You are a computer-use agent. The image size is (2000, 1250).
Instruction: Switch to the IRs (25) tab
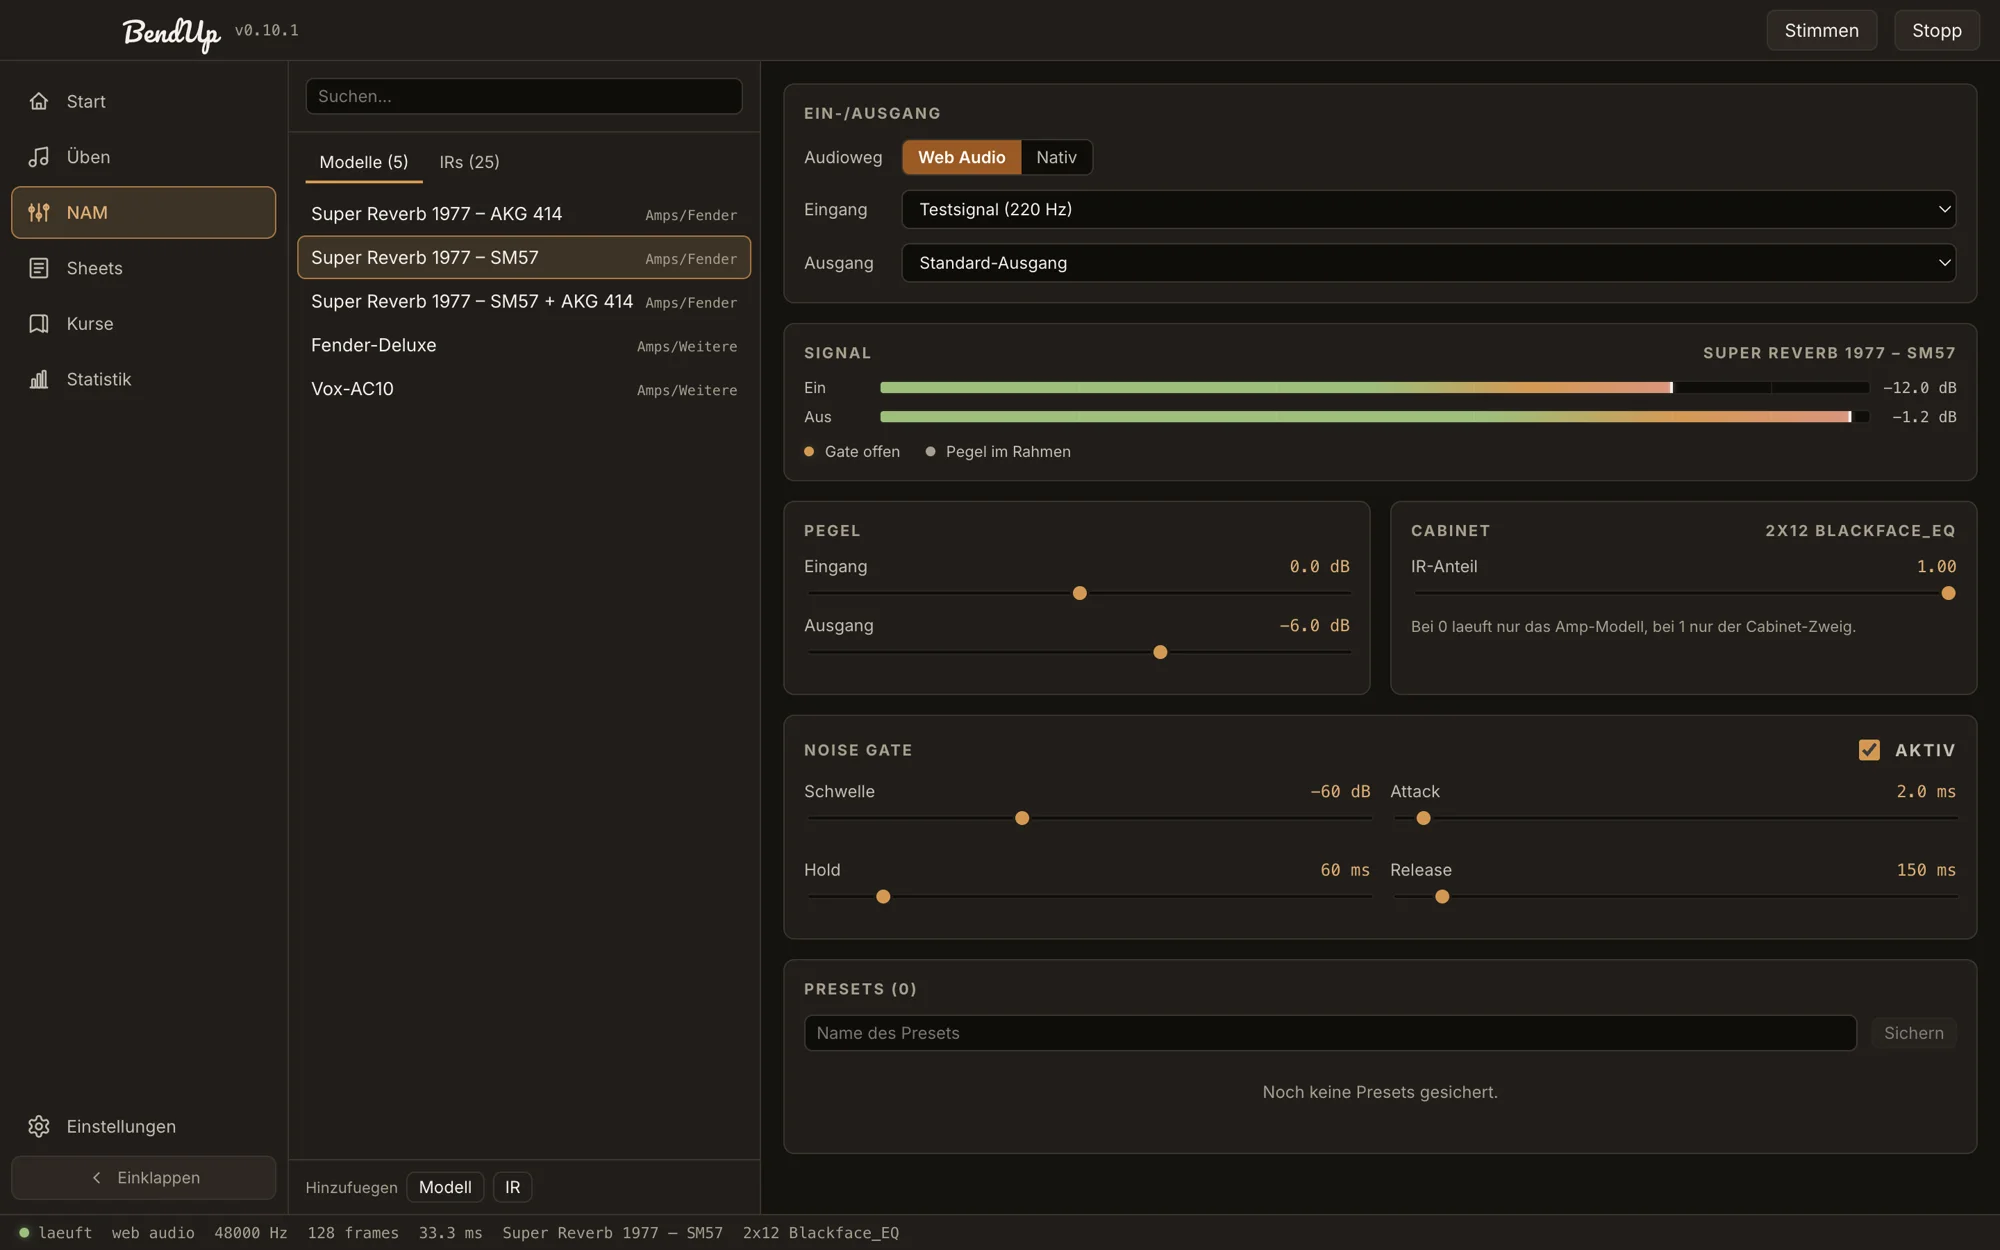pos(469,162)
